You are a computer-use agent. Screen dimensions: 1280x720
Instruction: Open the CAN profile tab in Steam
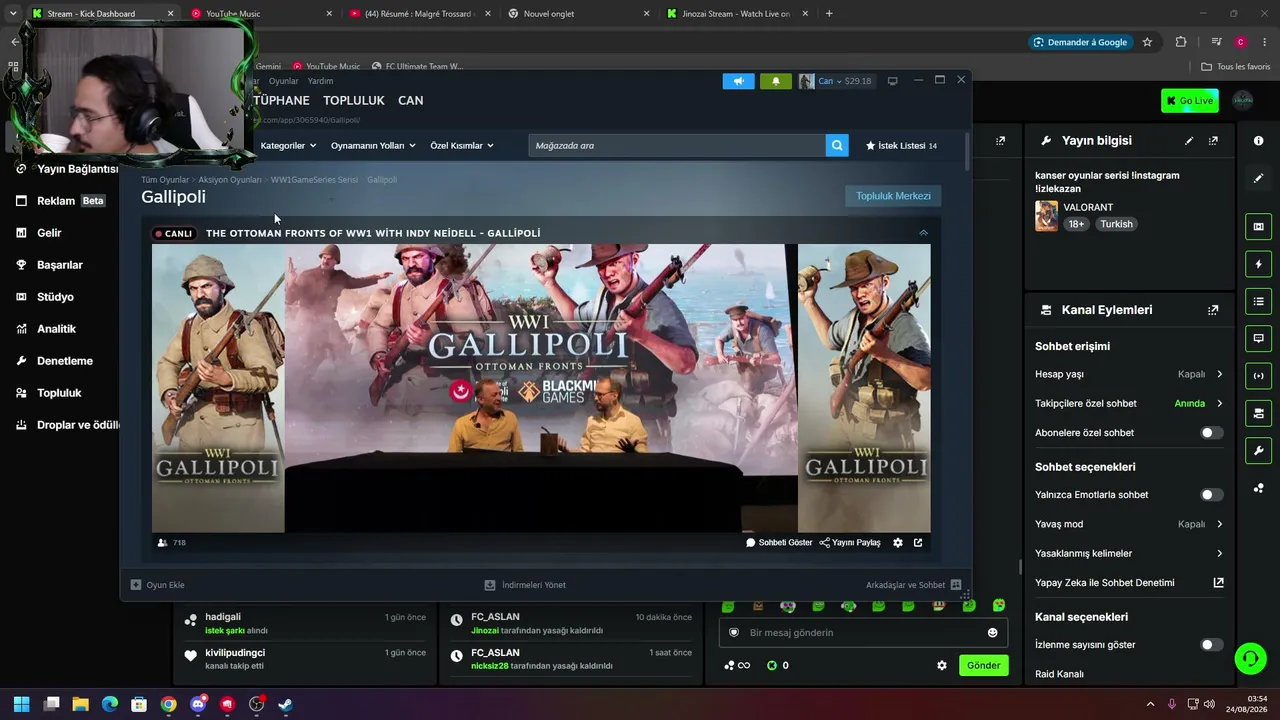coord(411,101)
